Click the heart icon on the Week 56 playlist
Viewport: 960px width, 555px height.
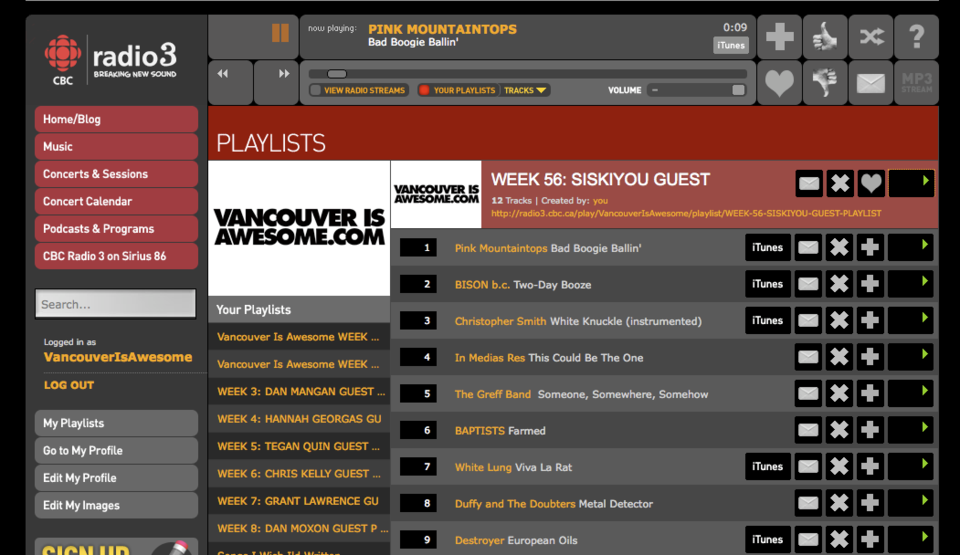pyautogui.click(x=871, y=183)
